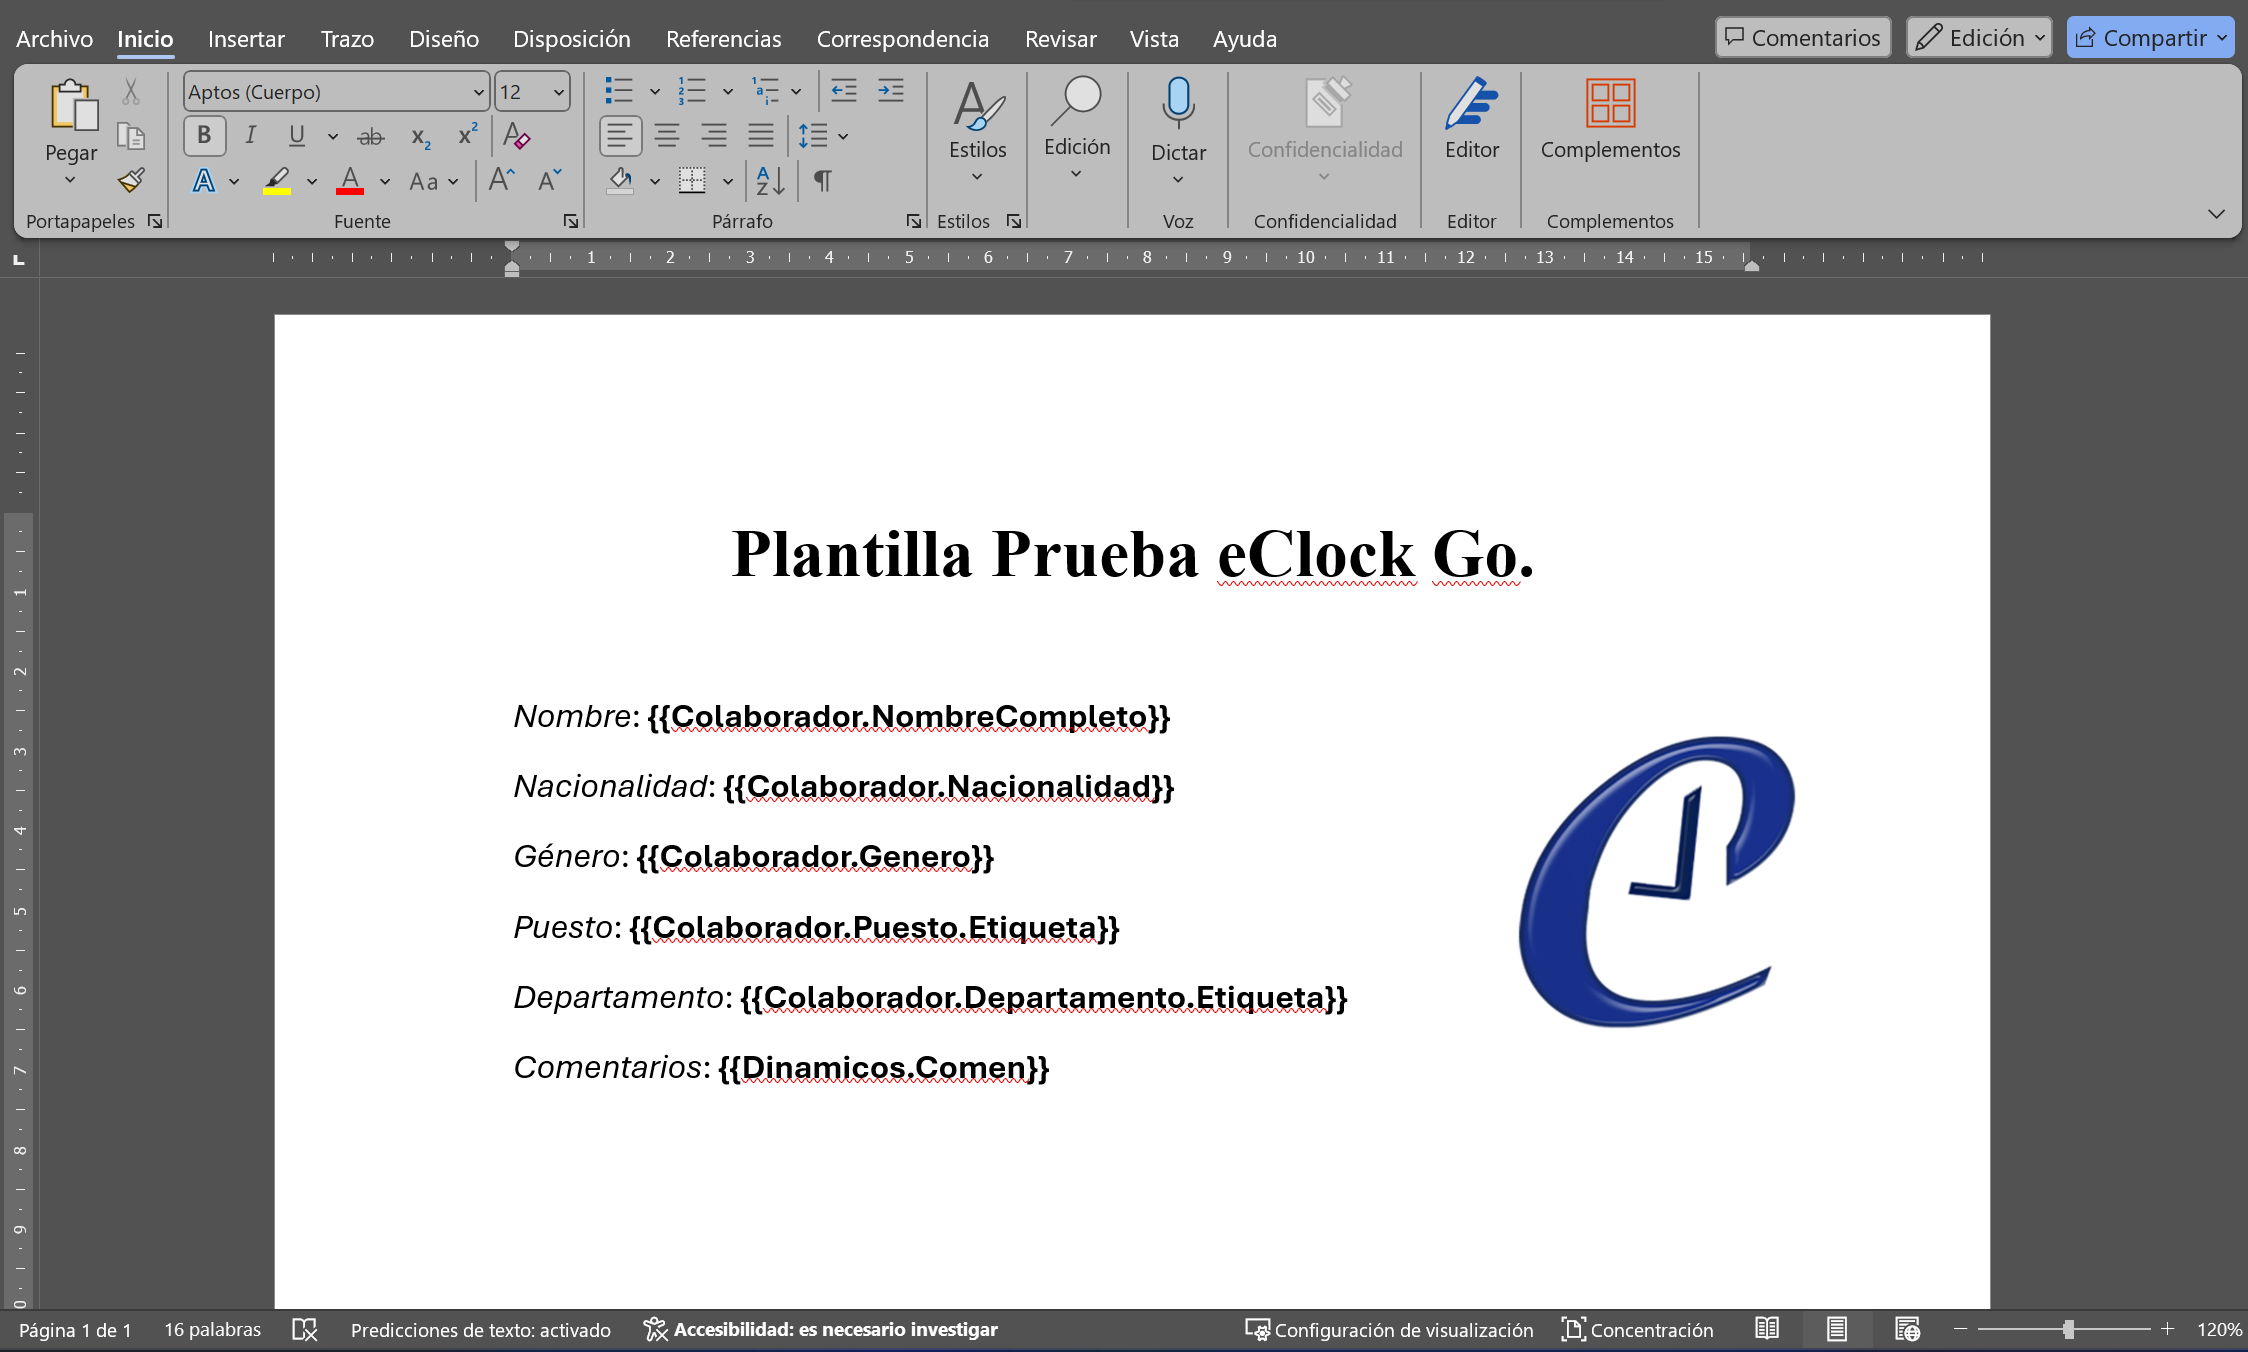Click zoom out minus button
2248x1352 pixels.
tap(1960, 1329)
